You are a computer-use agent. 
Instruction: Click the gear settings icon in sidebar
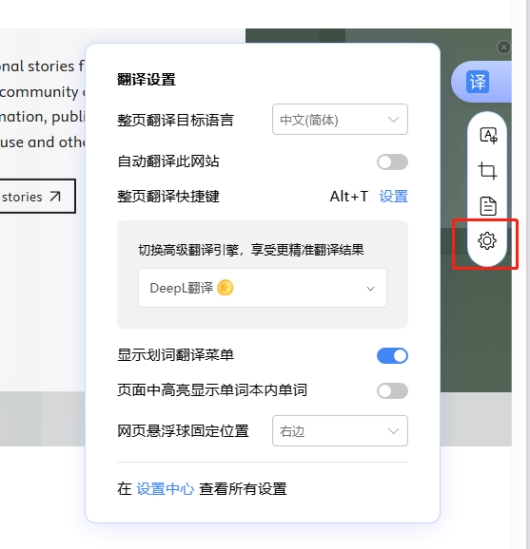click(x=487, y=241)
